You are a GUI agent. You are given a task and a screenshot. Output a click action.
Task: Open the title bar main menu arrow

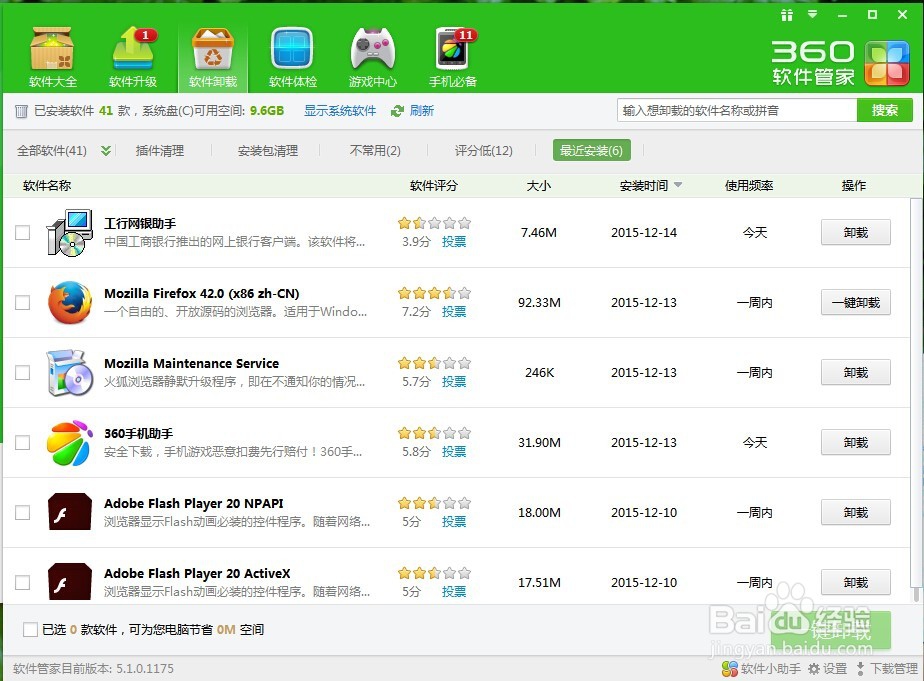(813, 14)
